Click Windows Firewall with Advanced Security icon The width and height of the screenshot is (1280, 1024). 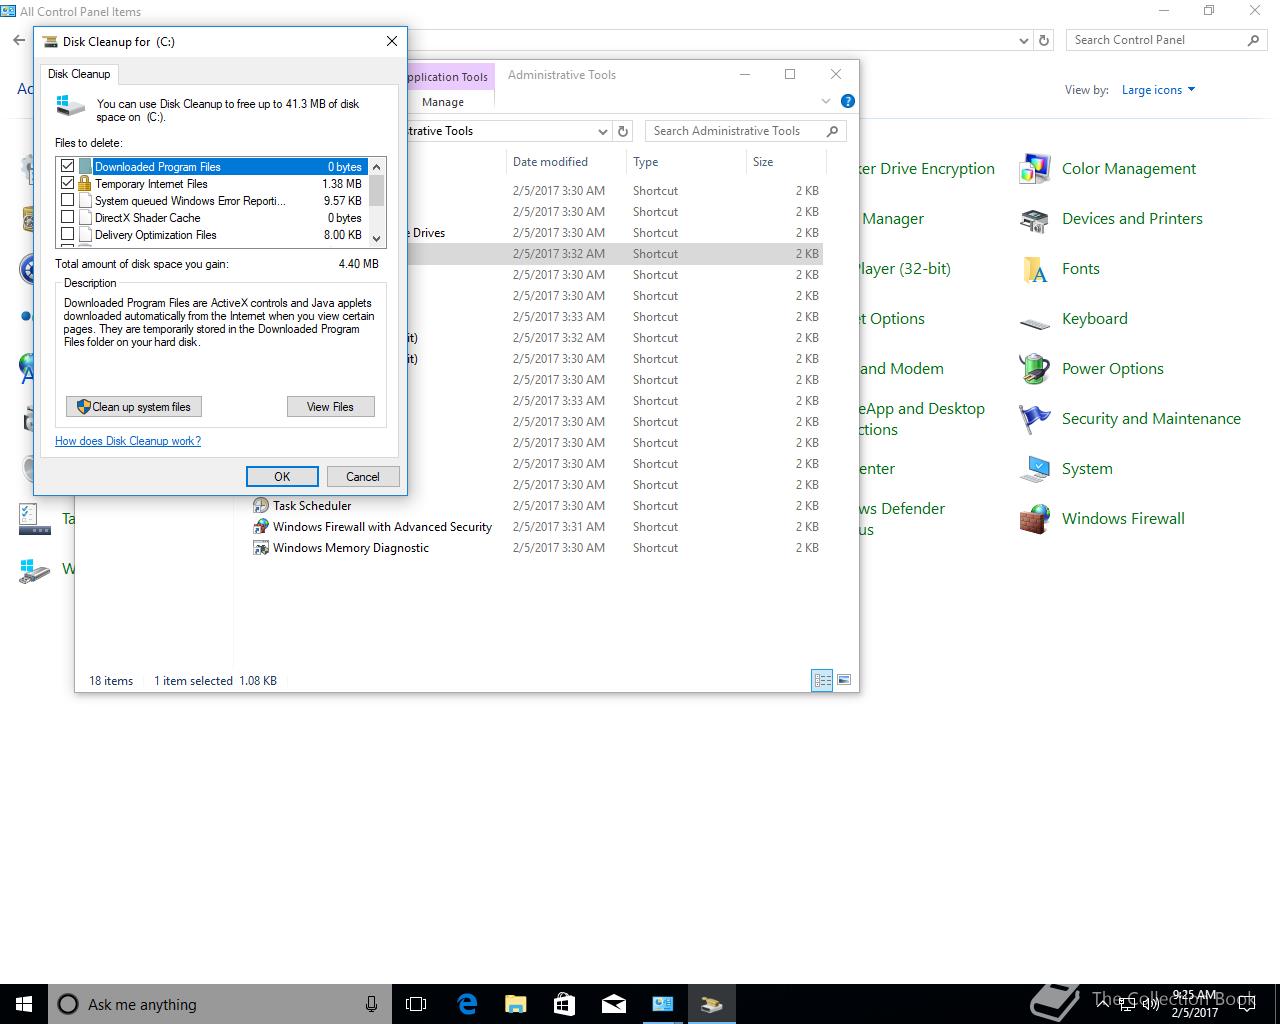click(x=261, y=527)
